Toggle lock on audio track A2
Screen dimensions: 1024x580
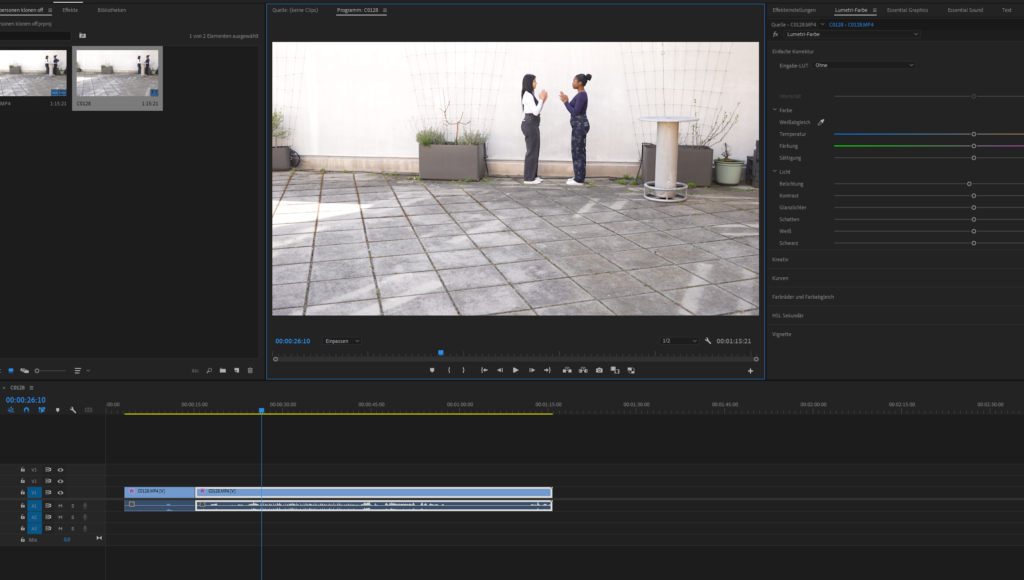tap(22, 517)
